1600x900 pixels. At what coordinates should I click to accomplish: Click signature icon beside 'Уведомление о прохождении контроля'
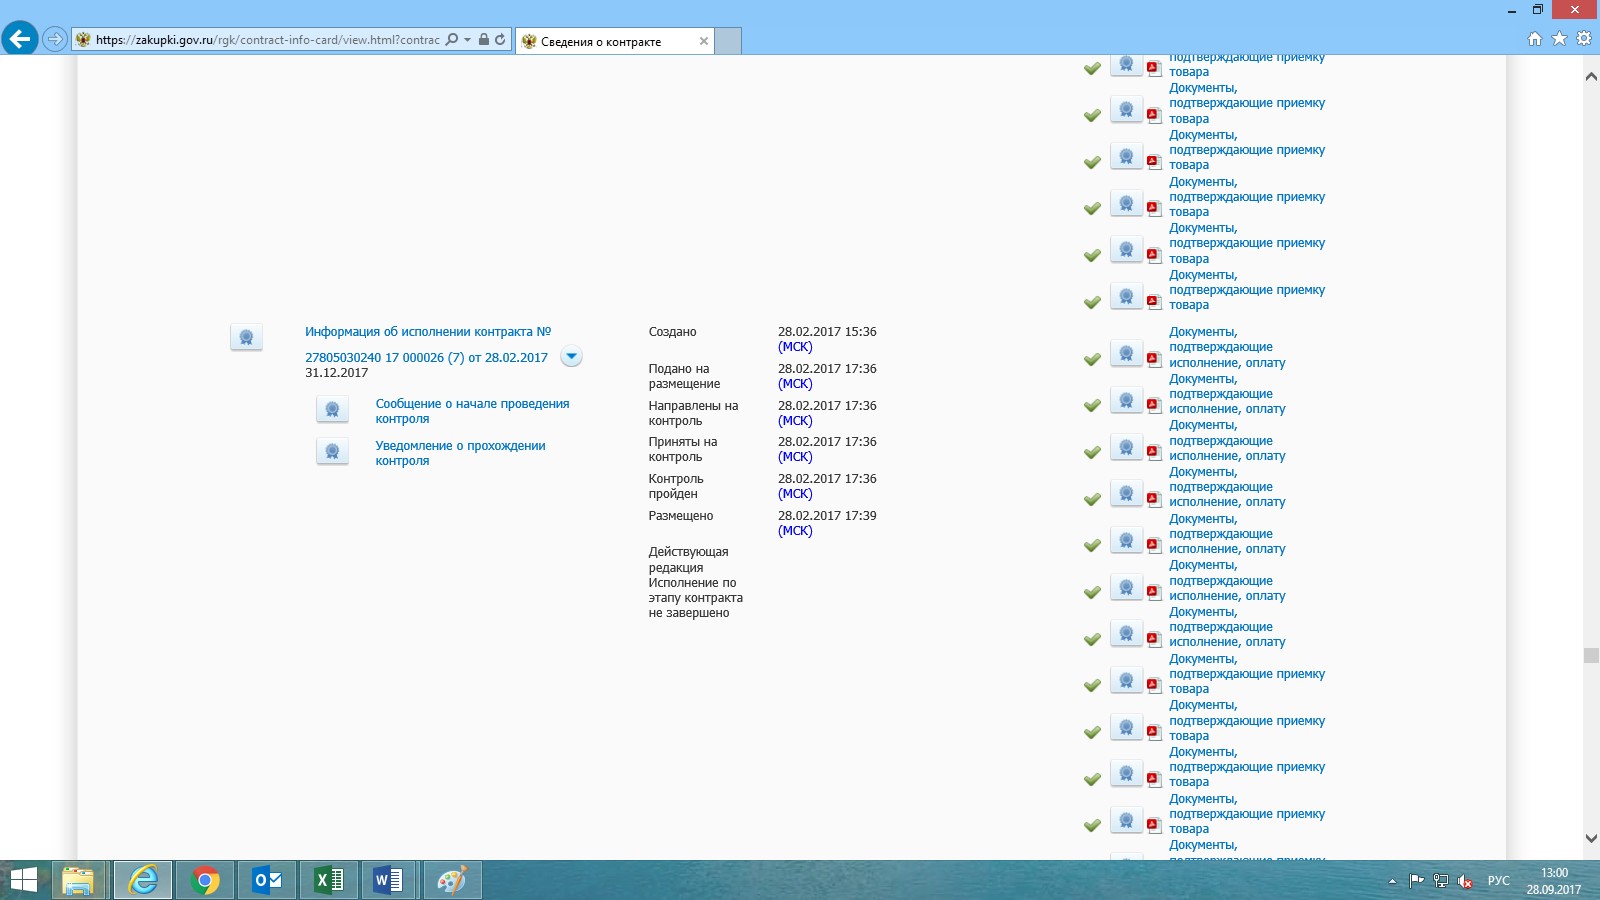pos(332,451)
